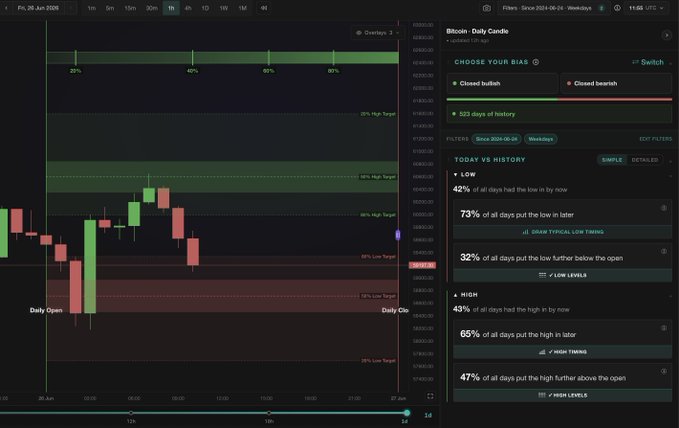Click the rewind icon after the timeframes
This screenshot has width=679, height=428.
click(264, 8)
